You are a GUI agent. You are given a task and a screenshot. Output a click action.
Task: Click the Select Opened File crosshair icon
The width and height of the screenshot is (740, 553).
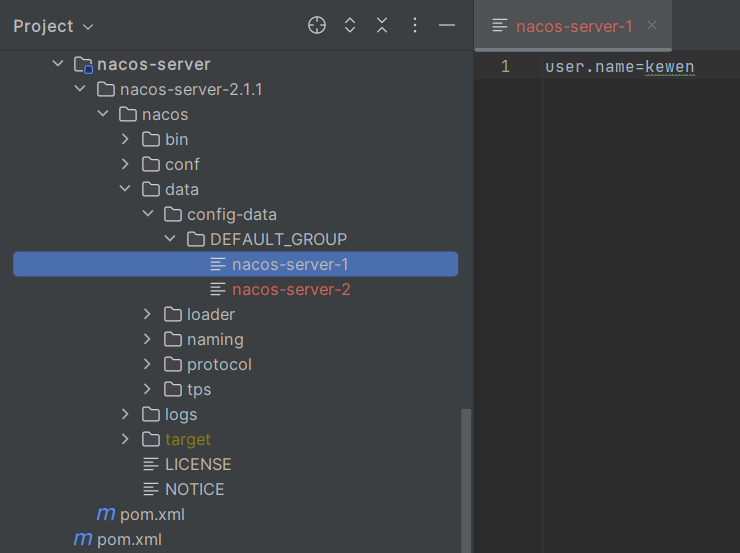[317, 25]
